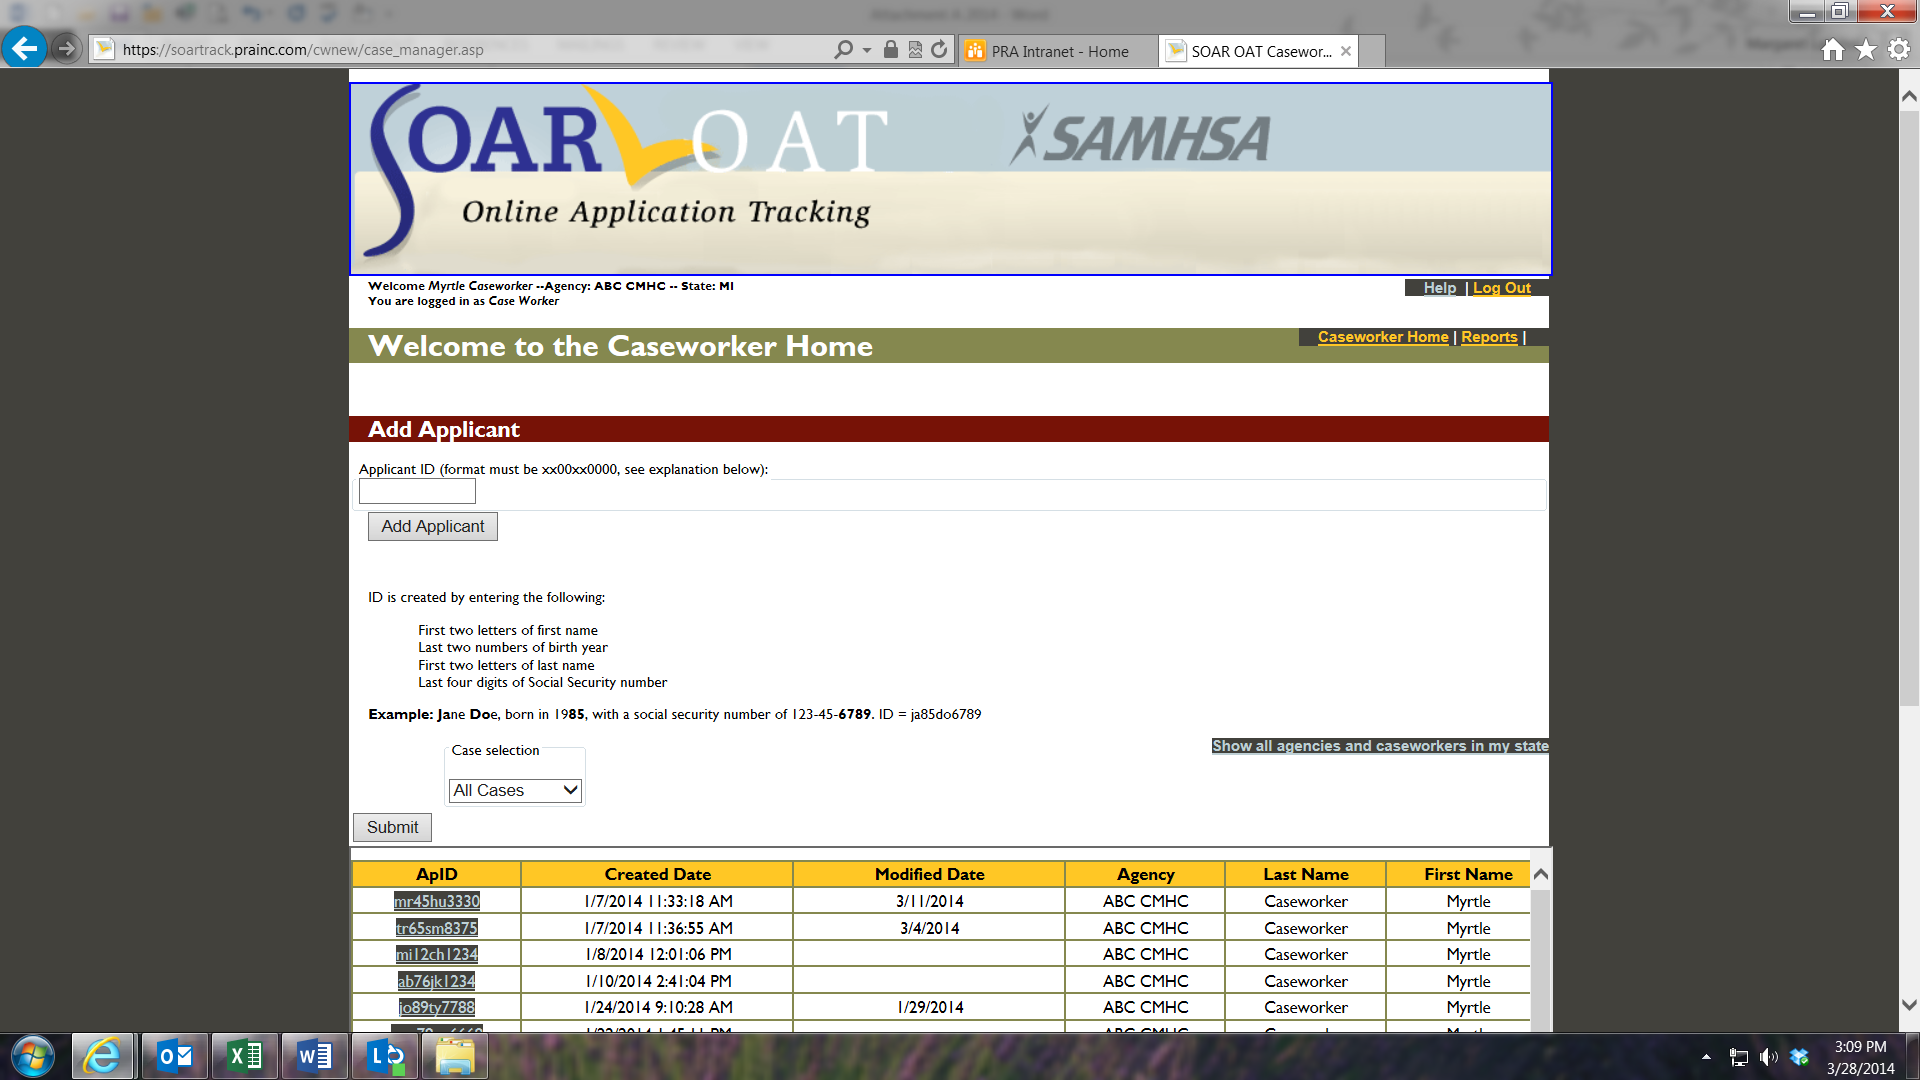Expand the All Cases dropdown
The image size is (1920, 1080).
[515, 791]
